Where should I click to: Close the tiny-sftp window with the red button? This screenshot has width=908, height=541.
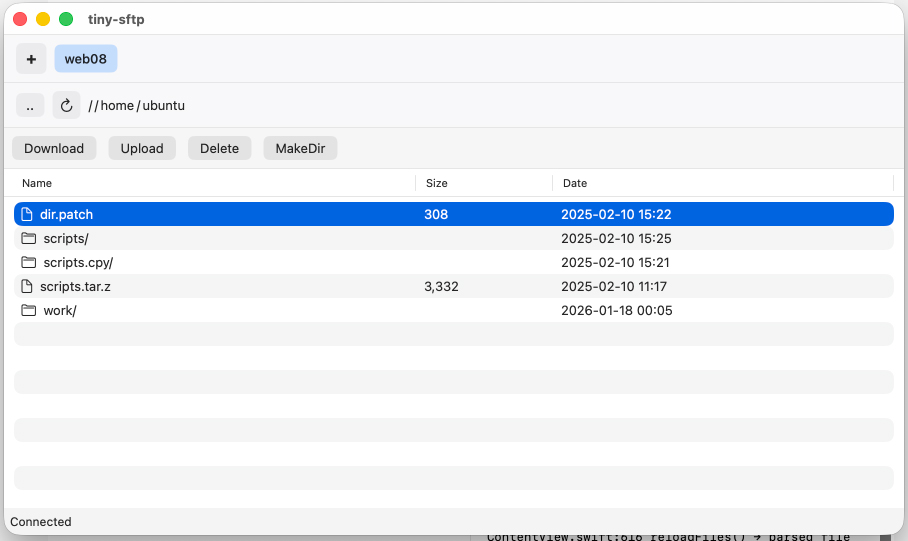coord(20,19)
